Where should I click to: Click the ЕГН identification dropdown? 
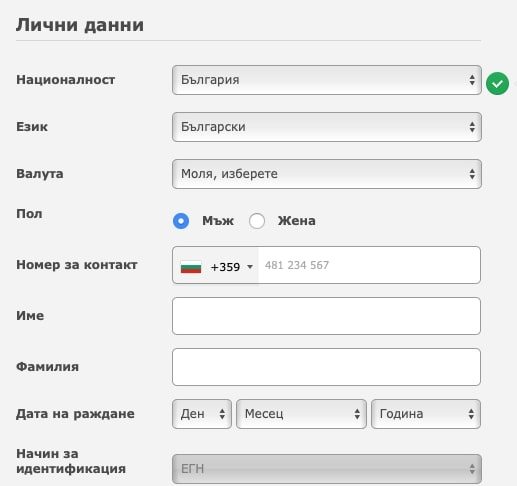click(327, 469)
